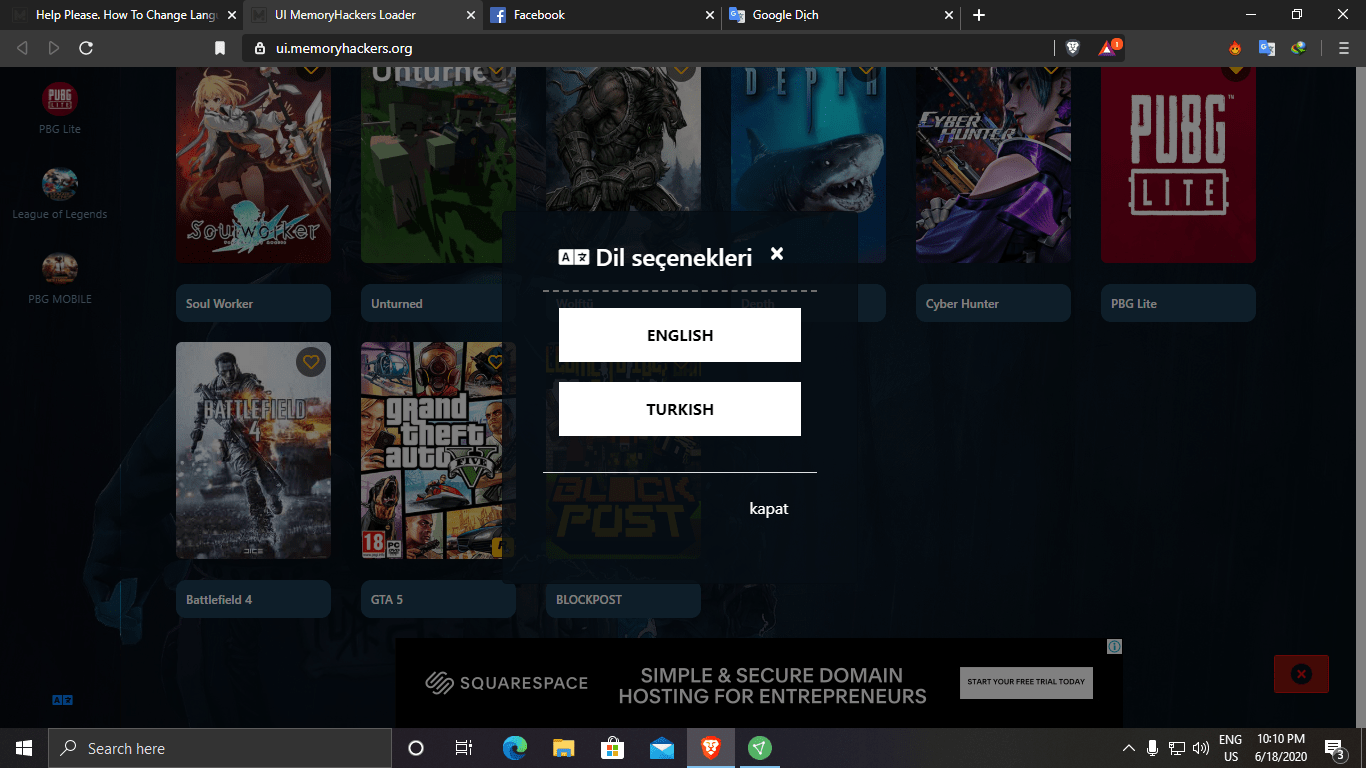Image resolution: width=1366 pixels, height=768 pixels.
Task: Go forward to the next page
Action: tap(54, 48)
